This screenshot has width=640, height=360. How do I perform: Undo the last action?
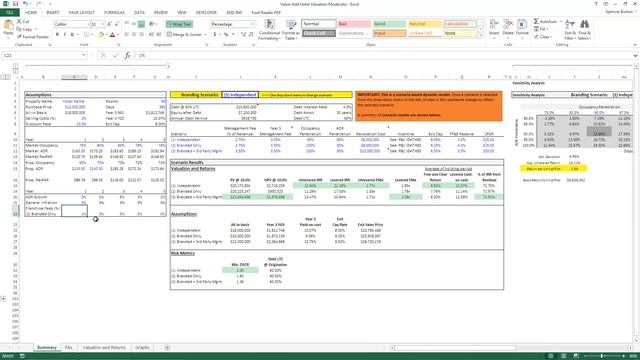click(25, 4)
